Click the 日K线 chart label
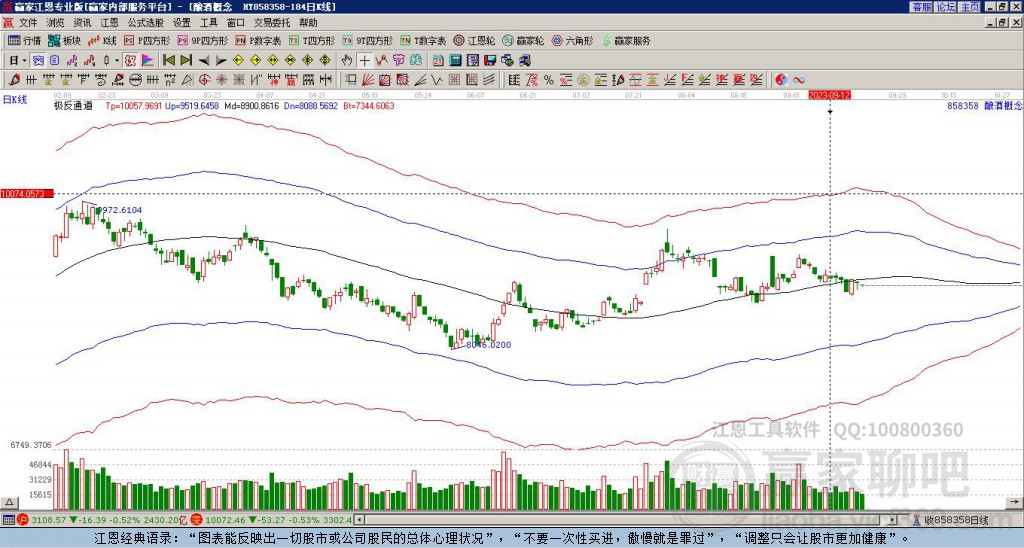1024x548 pixels. coord(15,99)
